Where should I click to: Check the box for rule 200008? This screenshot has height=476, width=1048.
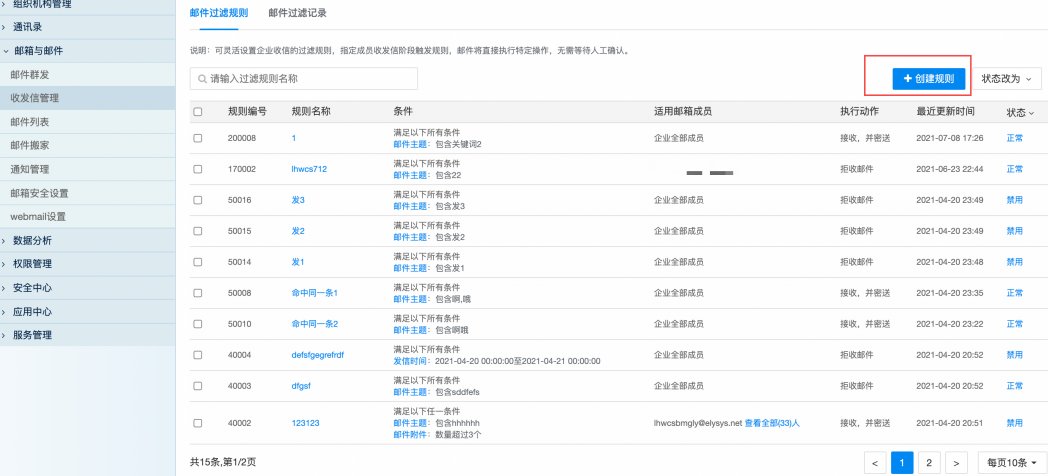coord(198,138)
